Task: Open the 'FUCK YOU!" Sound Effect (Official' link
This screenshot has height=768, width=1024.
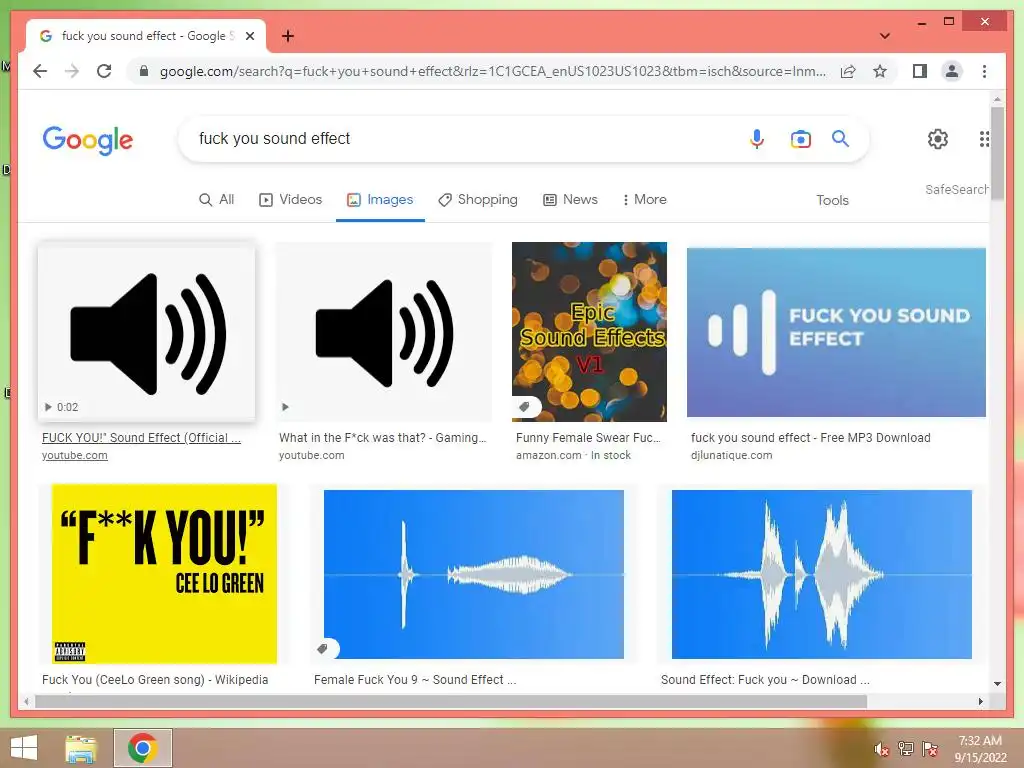Action: 141,438
